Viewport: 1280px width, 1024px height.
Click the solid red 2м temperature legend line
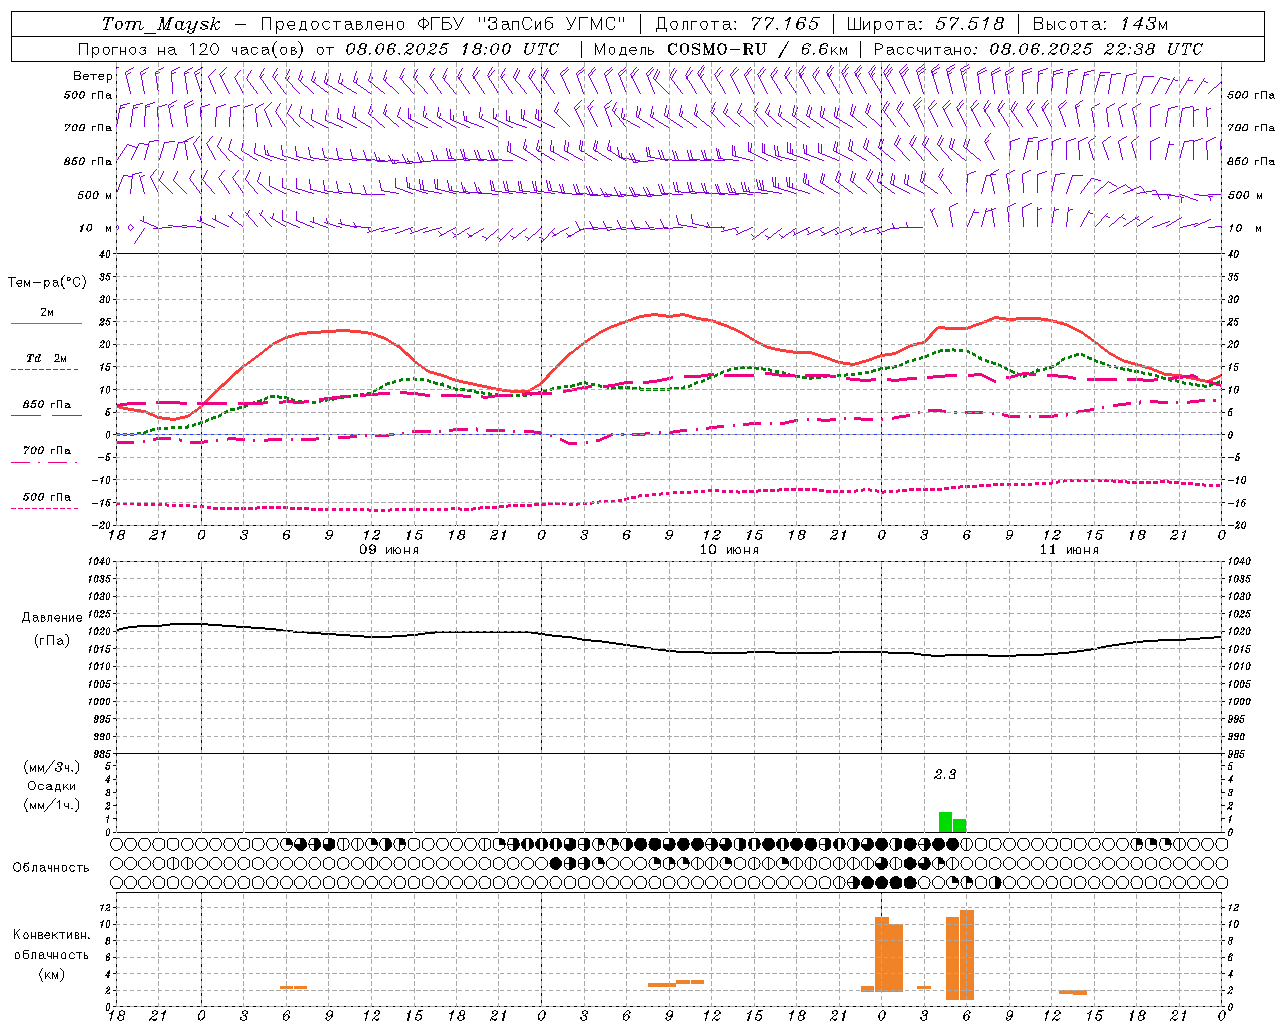click(x=46, y=323)
